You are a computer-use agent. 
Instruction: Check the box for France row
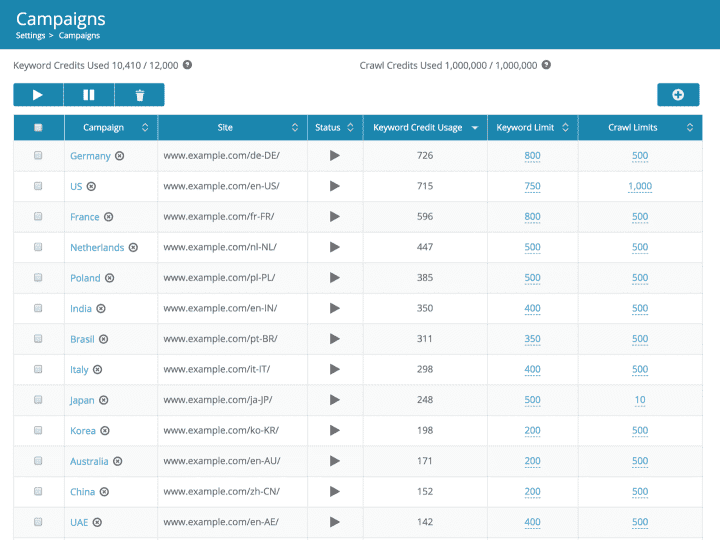click(x=38, y=217)
